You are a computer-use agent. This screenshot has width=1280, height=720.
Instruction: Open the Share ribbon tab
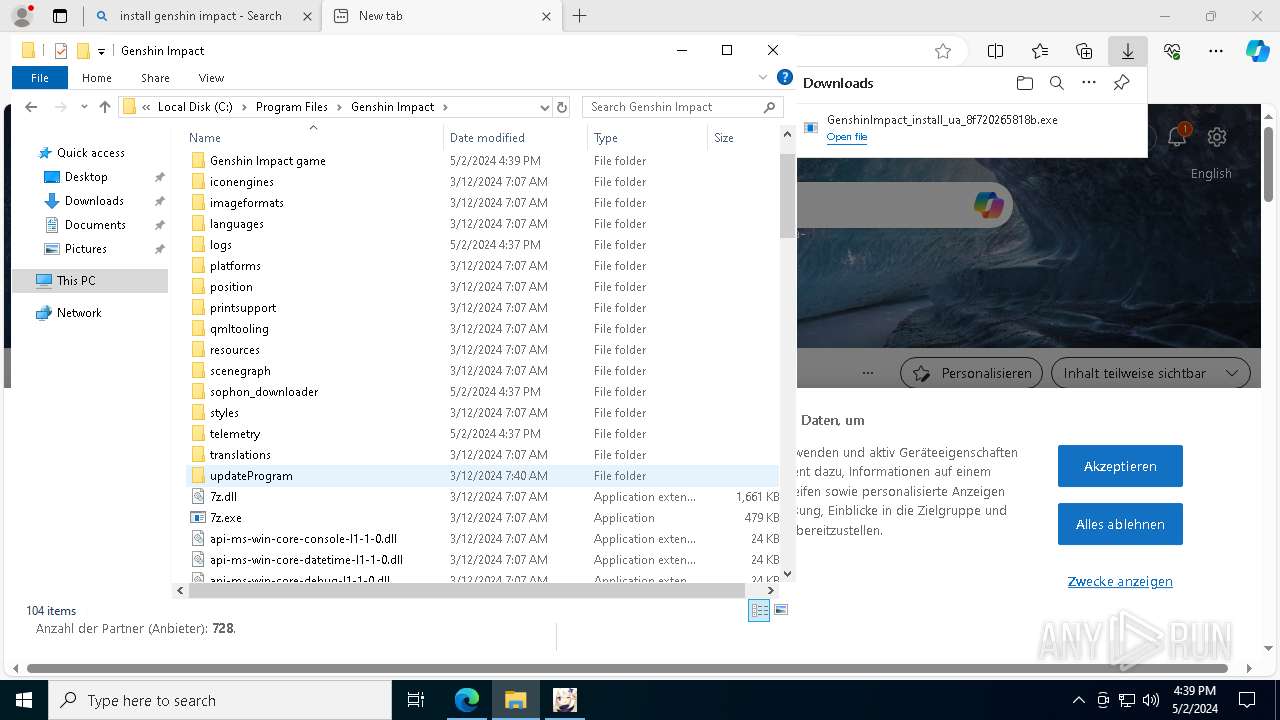coord(155,78)
